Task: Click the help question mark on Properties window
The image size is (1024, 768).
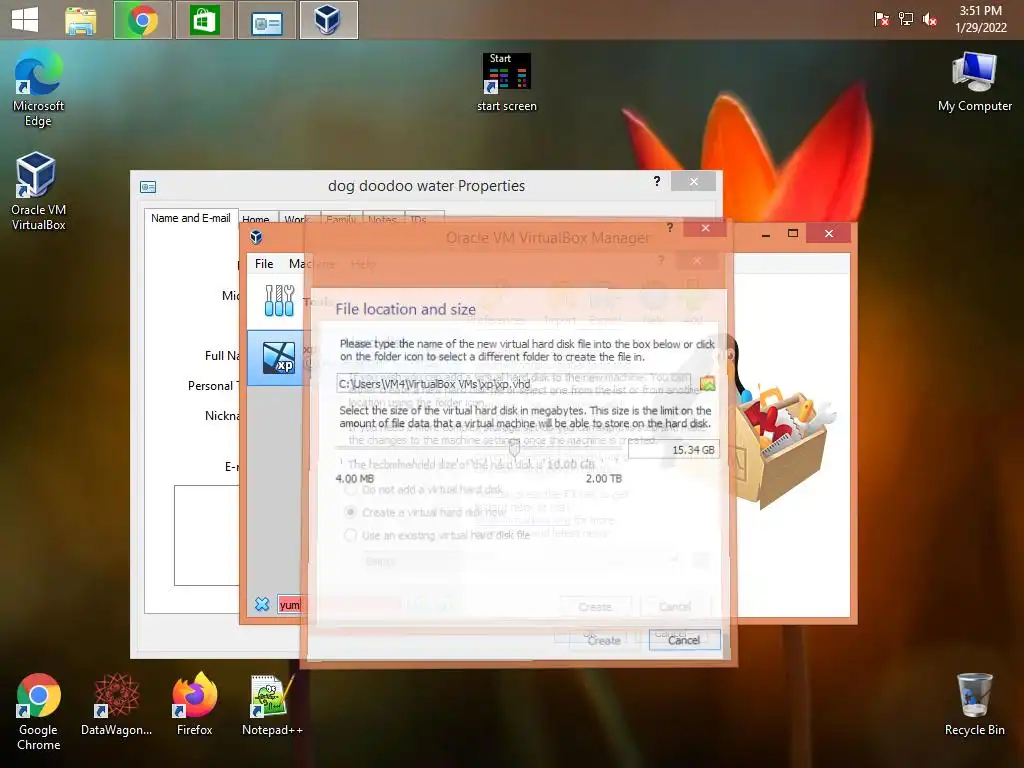Action: click(657, 181)
